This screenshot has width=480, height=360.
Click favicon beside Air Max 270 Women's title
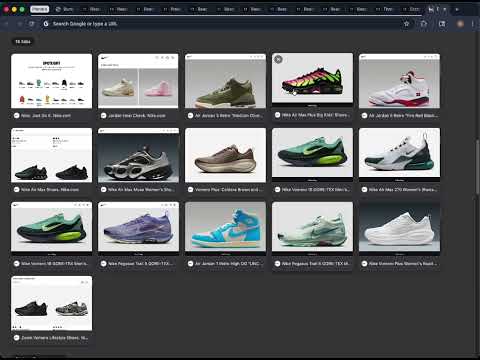(x=364, y=190)
